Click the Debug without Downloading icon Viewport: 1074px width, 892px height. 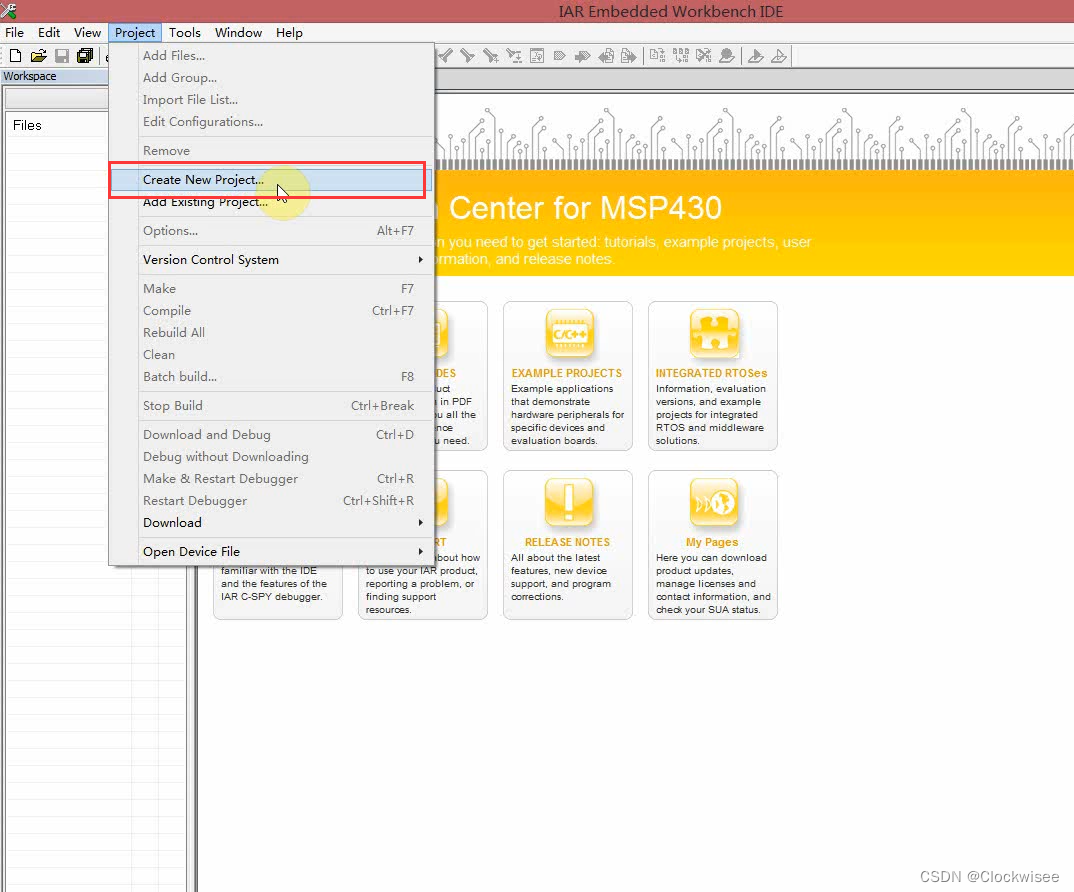[x=779, y=56]
